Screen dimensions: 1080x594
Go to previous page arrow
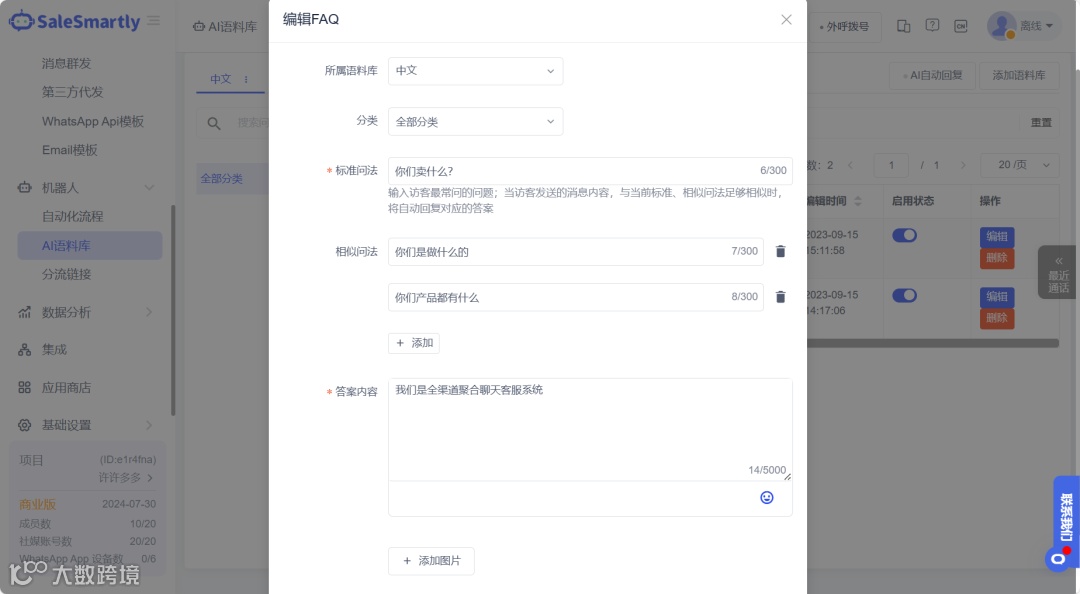[850, 165]
